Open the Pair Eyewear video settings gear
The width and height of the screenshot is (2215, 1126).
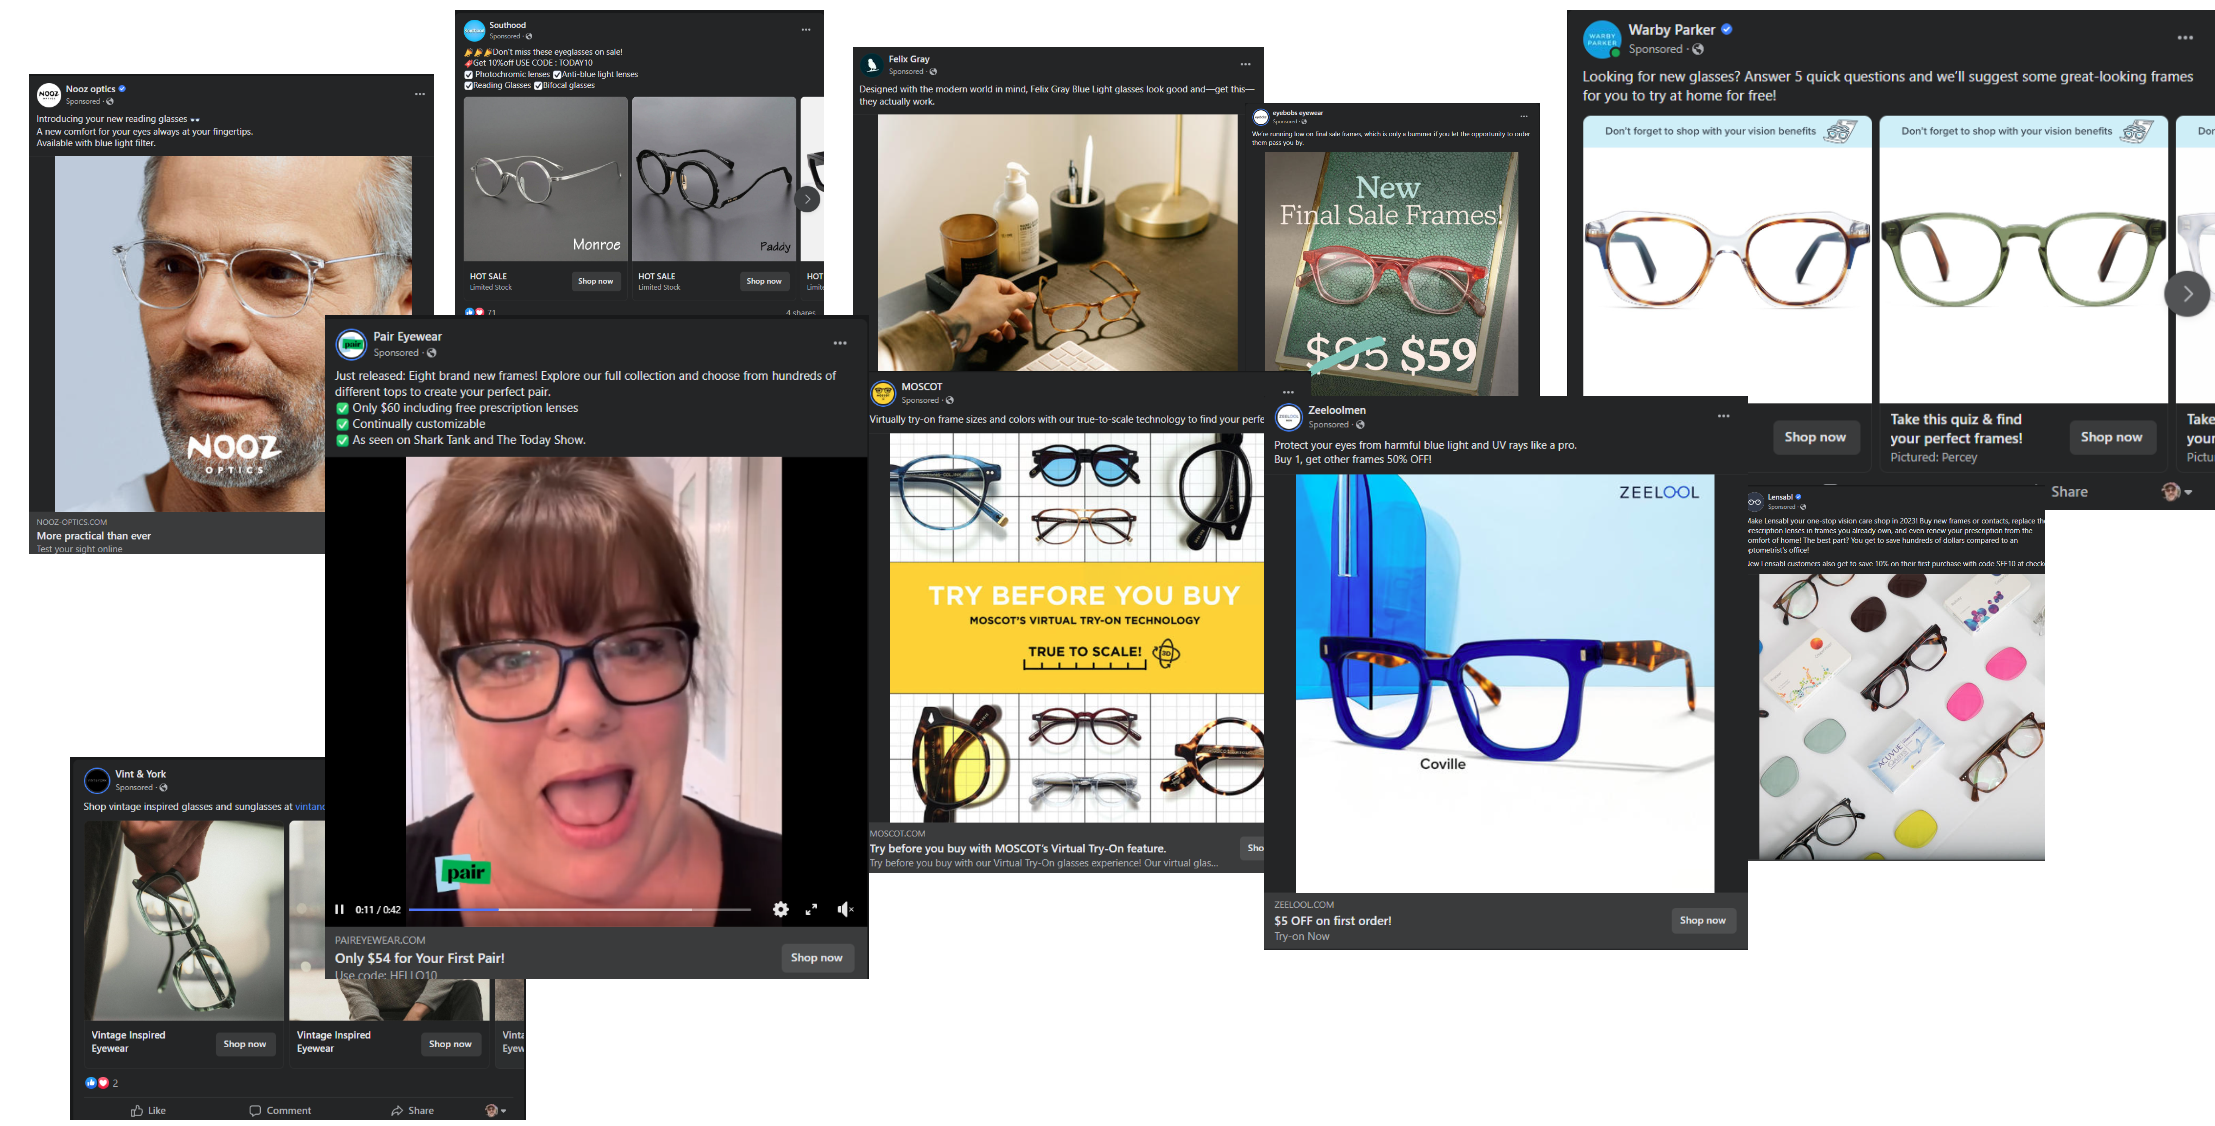781,909
